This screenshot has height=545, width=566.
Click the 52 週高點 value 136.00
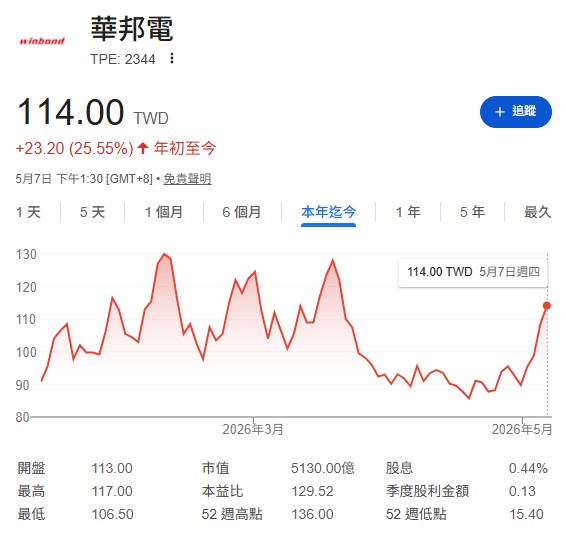point(312,514)
